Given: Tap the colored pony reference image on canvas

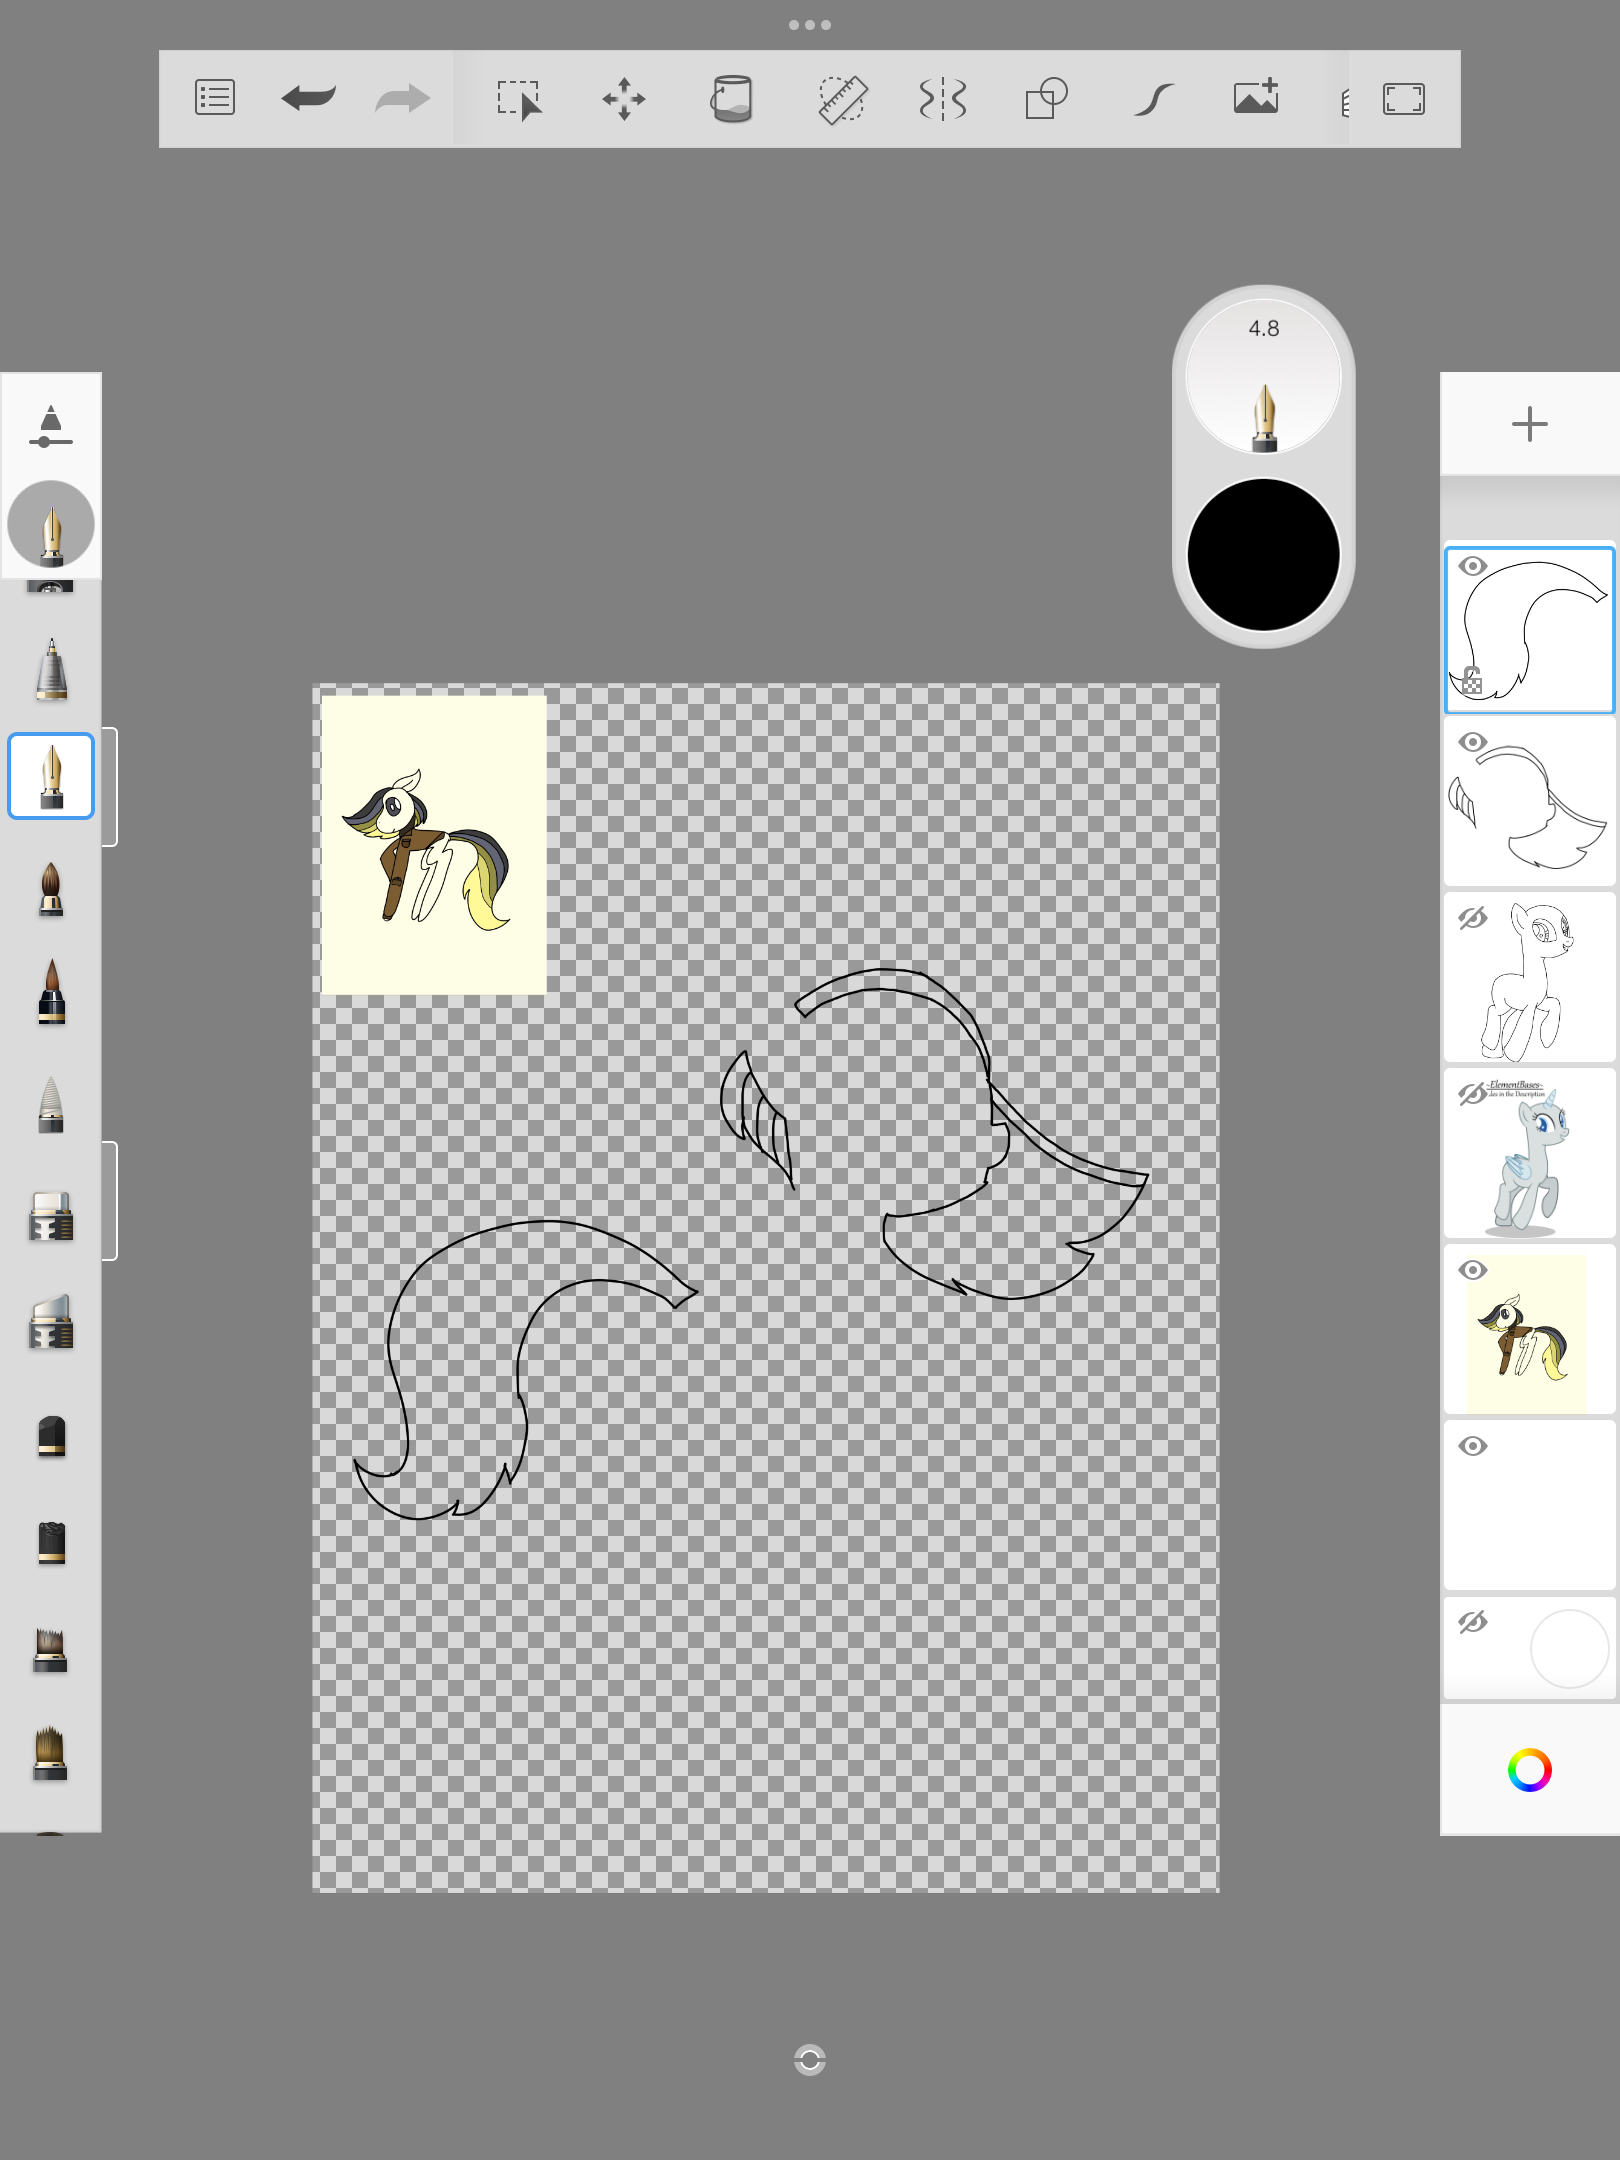Looking at the screenshot, I should coord(434,845).
